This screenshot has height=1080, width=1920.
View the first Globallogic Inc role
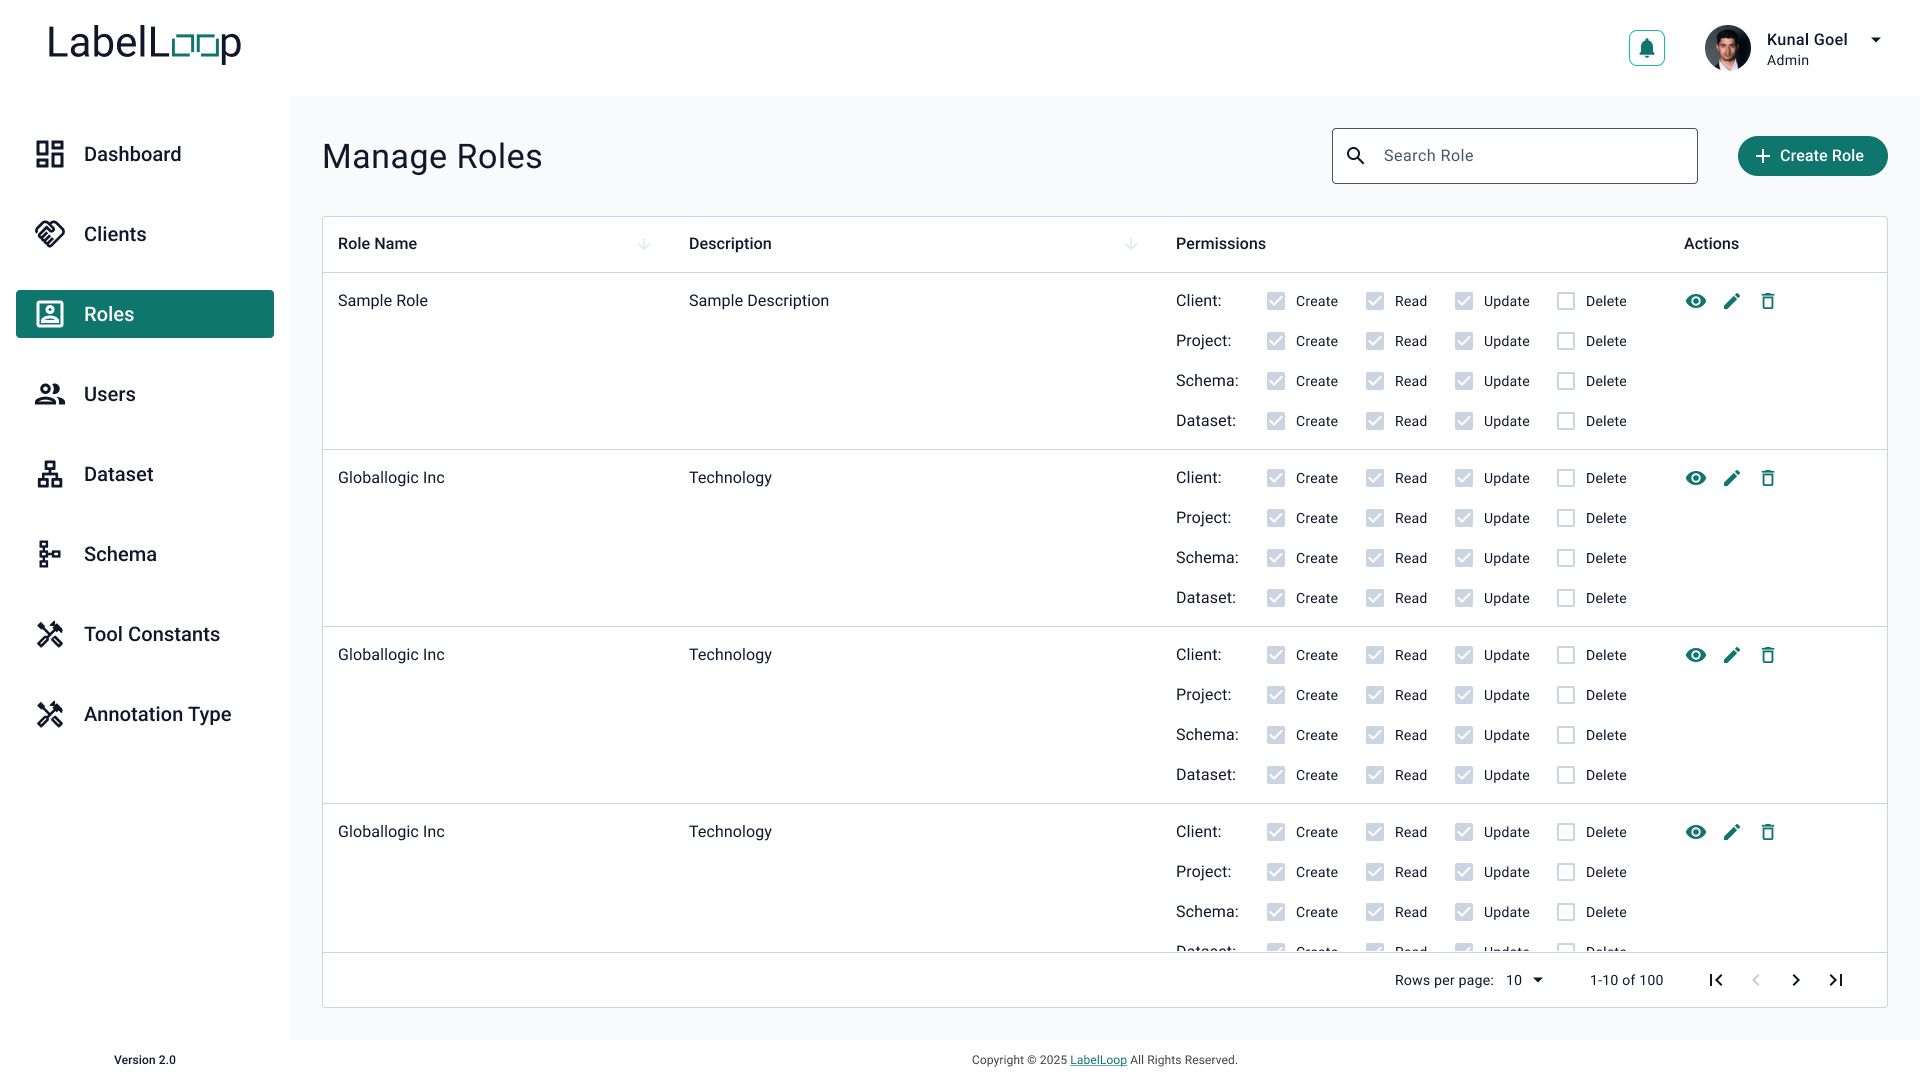coord(1696,478)
